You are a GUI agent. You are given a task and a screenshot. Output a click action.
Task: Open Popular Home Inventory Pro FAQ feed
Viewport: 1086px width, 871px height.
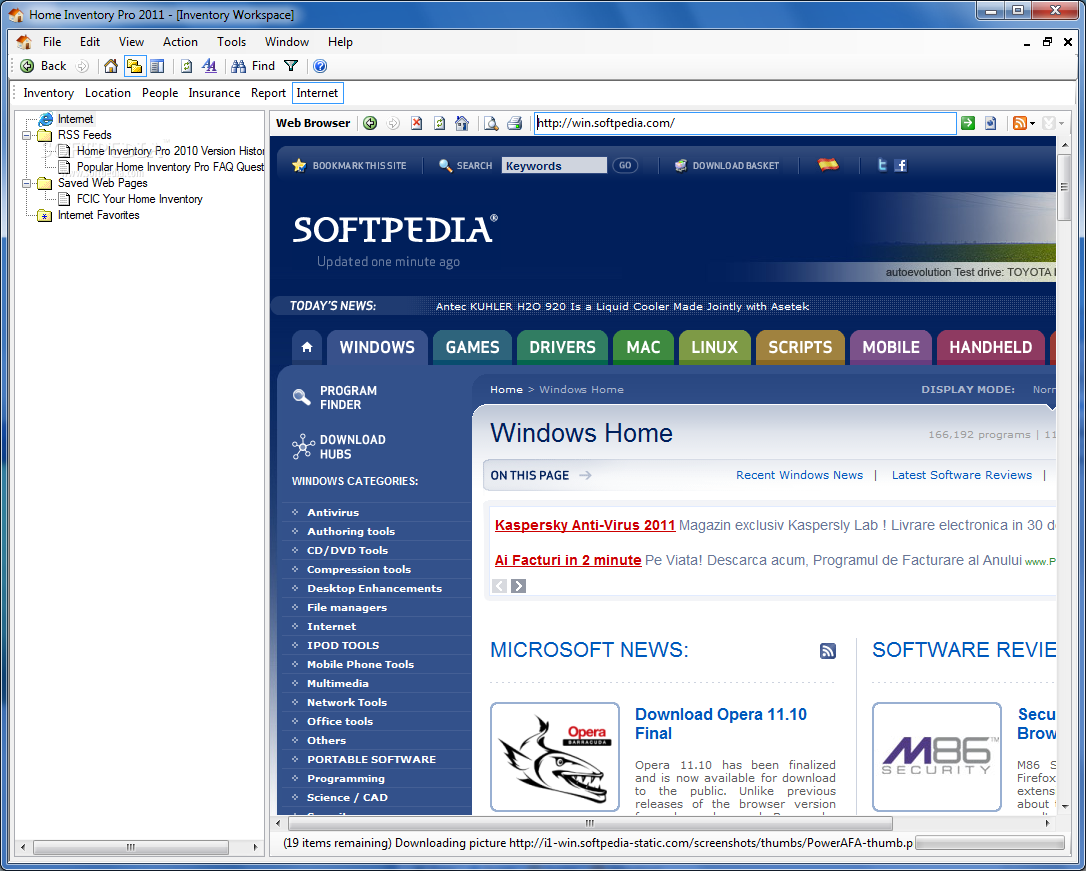(x=170, y=167)
